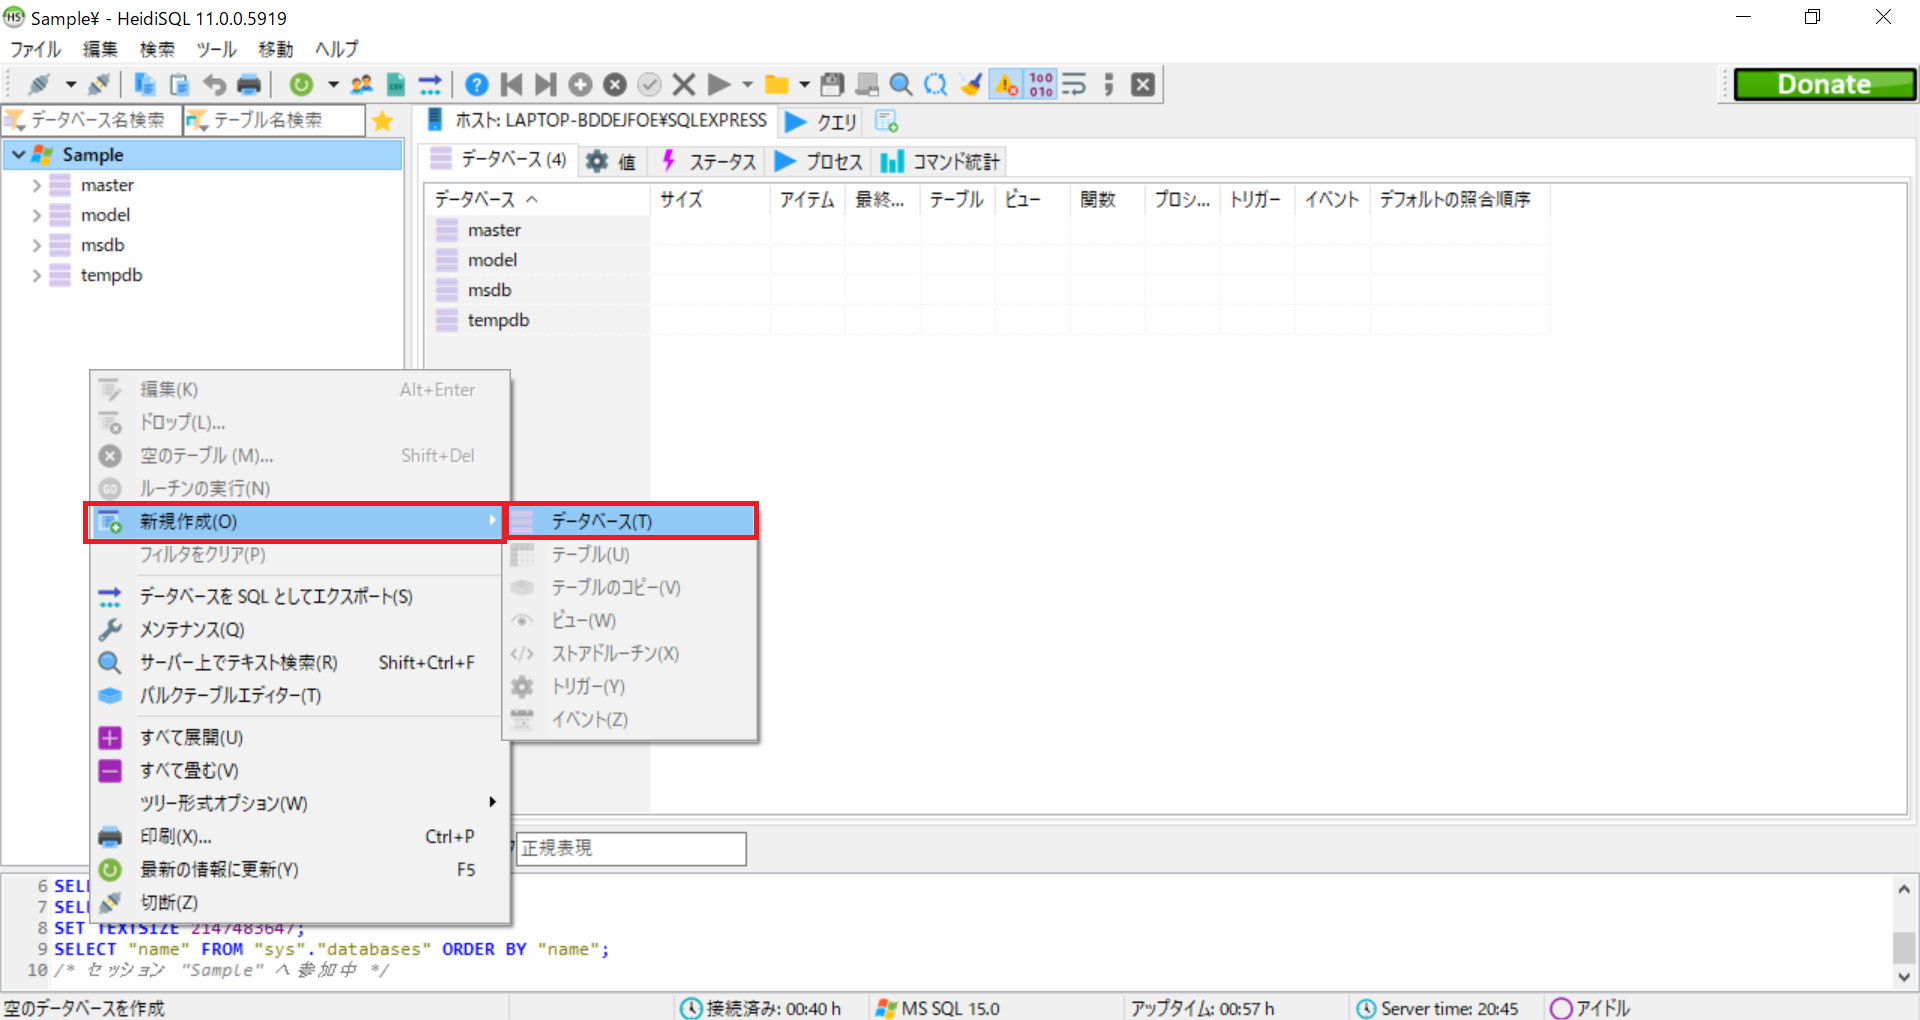1920x1020 pixels.
Task: Switch to the コマンド統計 tab
Action: pos(940,161)
